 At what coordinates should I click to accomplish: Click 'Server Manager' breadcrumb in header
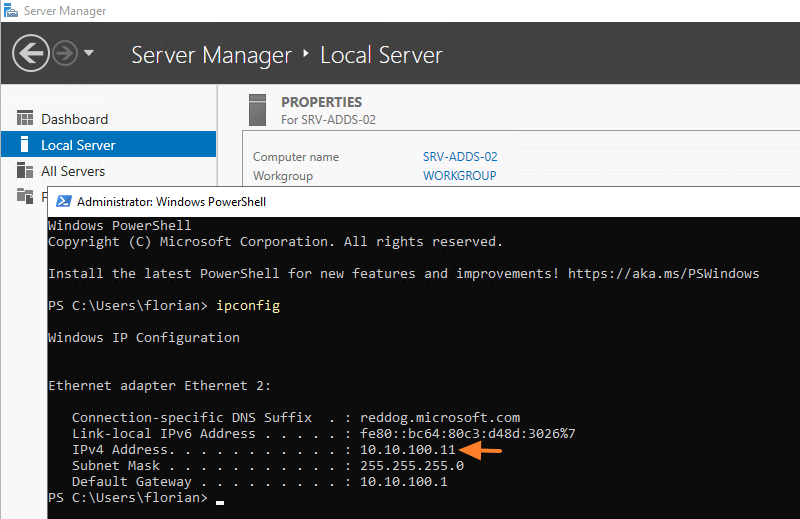pos(211,55)
